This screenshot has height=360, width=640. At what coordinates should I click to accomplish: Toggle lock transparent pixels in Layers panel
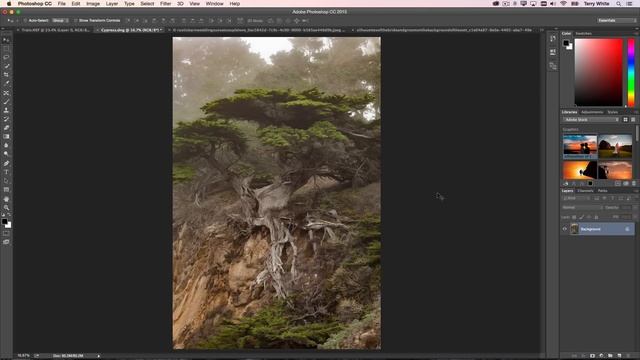tap(574, 217)
